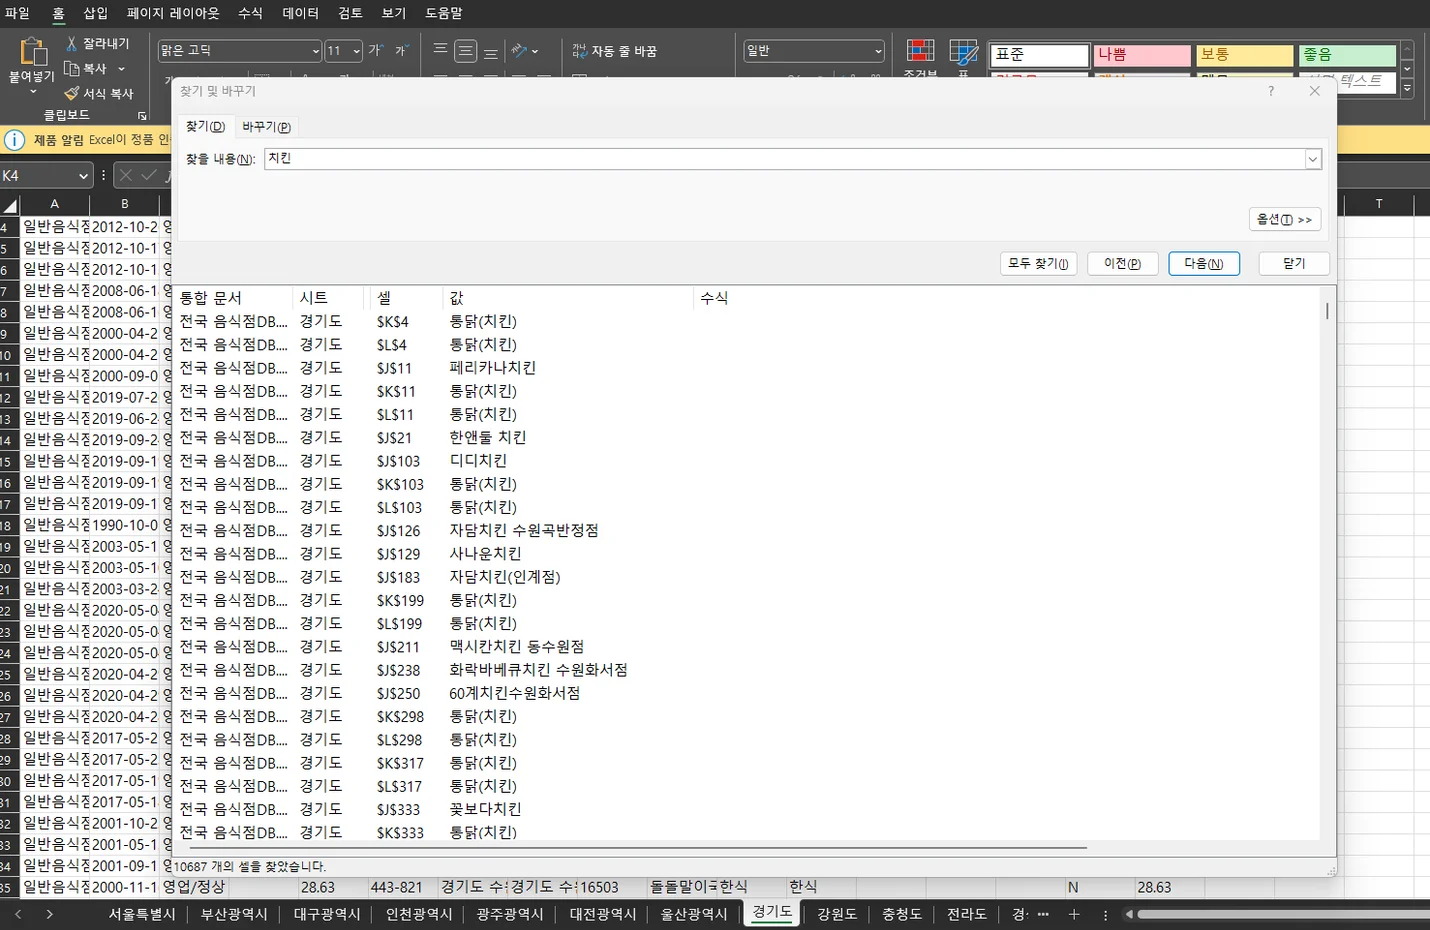Add a new sheet with plus icon
Screen dimensions: 1430x930
pos(1074,915)
